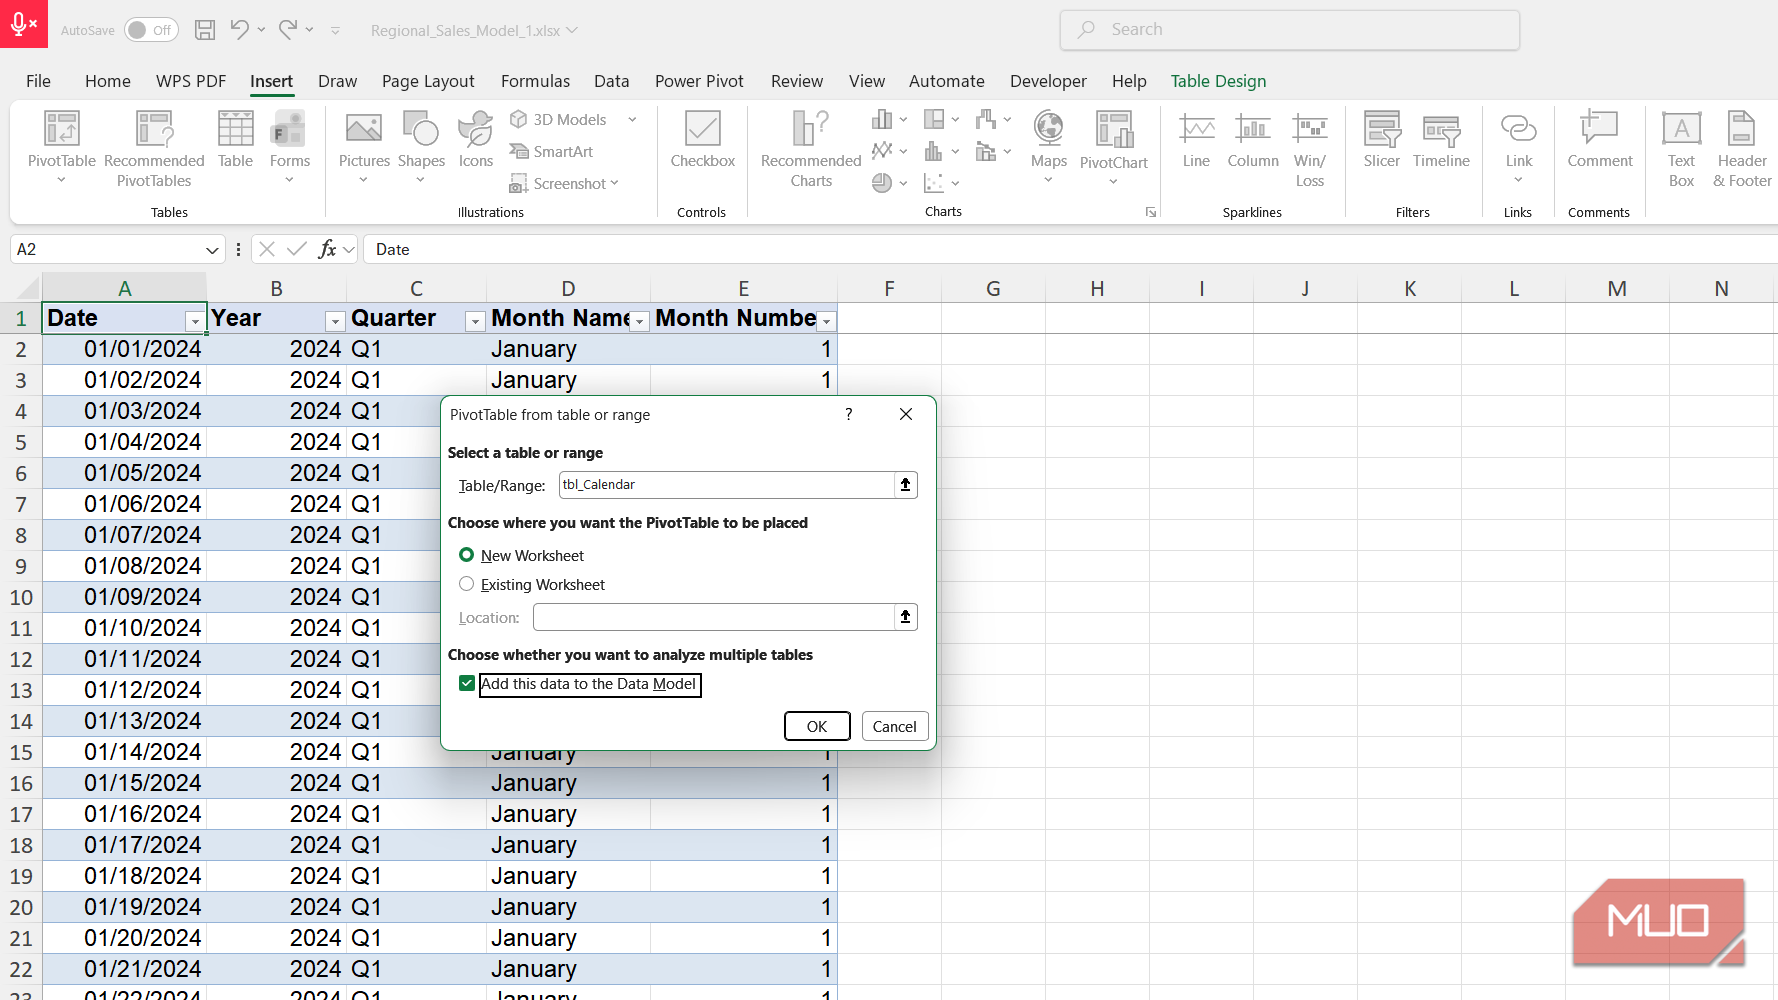Insert Icons from the ribbon

click(476, 140)
